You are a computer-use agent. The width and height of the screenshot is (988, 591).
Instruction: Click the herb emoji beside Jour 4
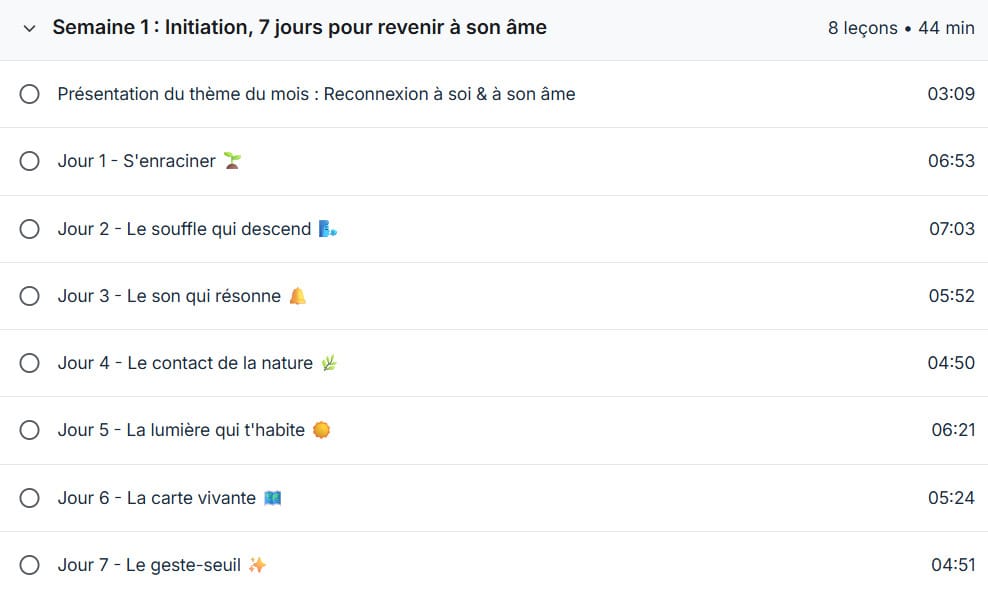(x=329, y=363)
